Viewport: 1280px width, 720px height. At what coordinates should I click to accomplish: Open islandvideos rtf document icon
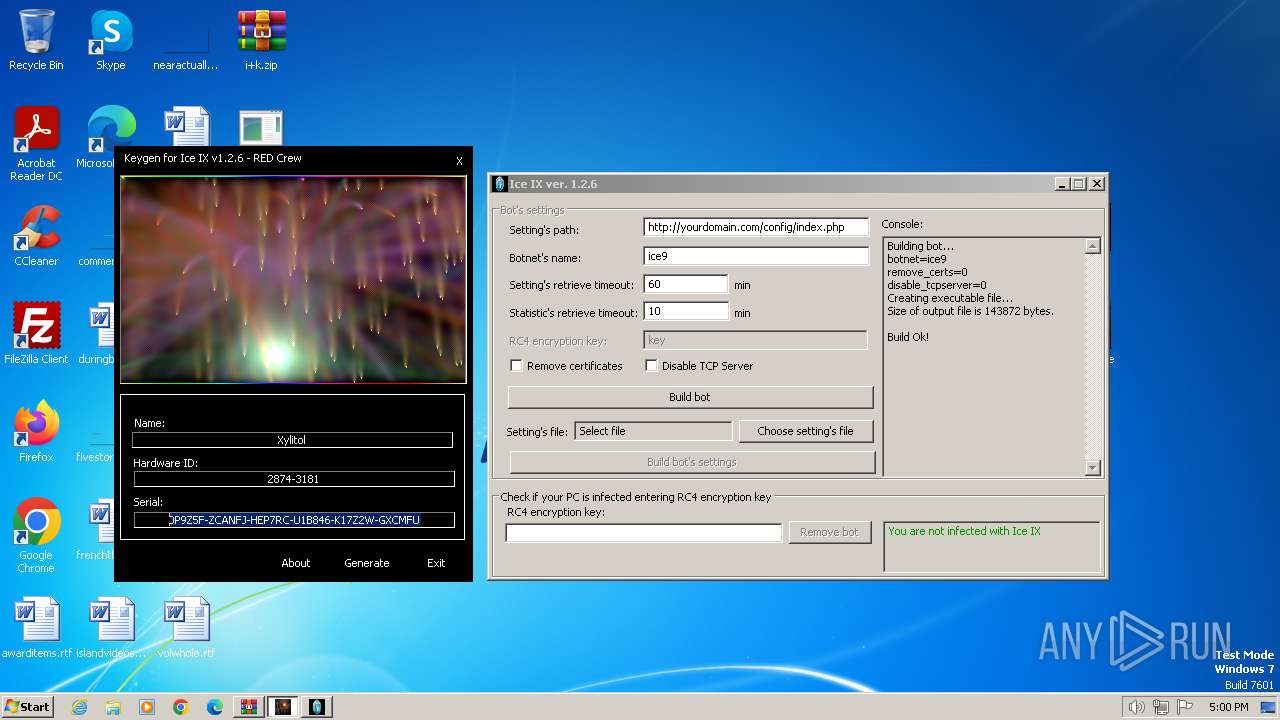click(110, 628)
